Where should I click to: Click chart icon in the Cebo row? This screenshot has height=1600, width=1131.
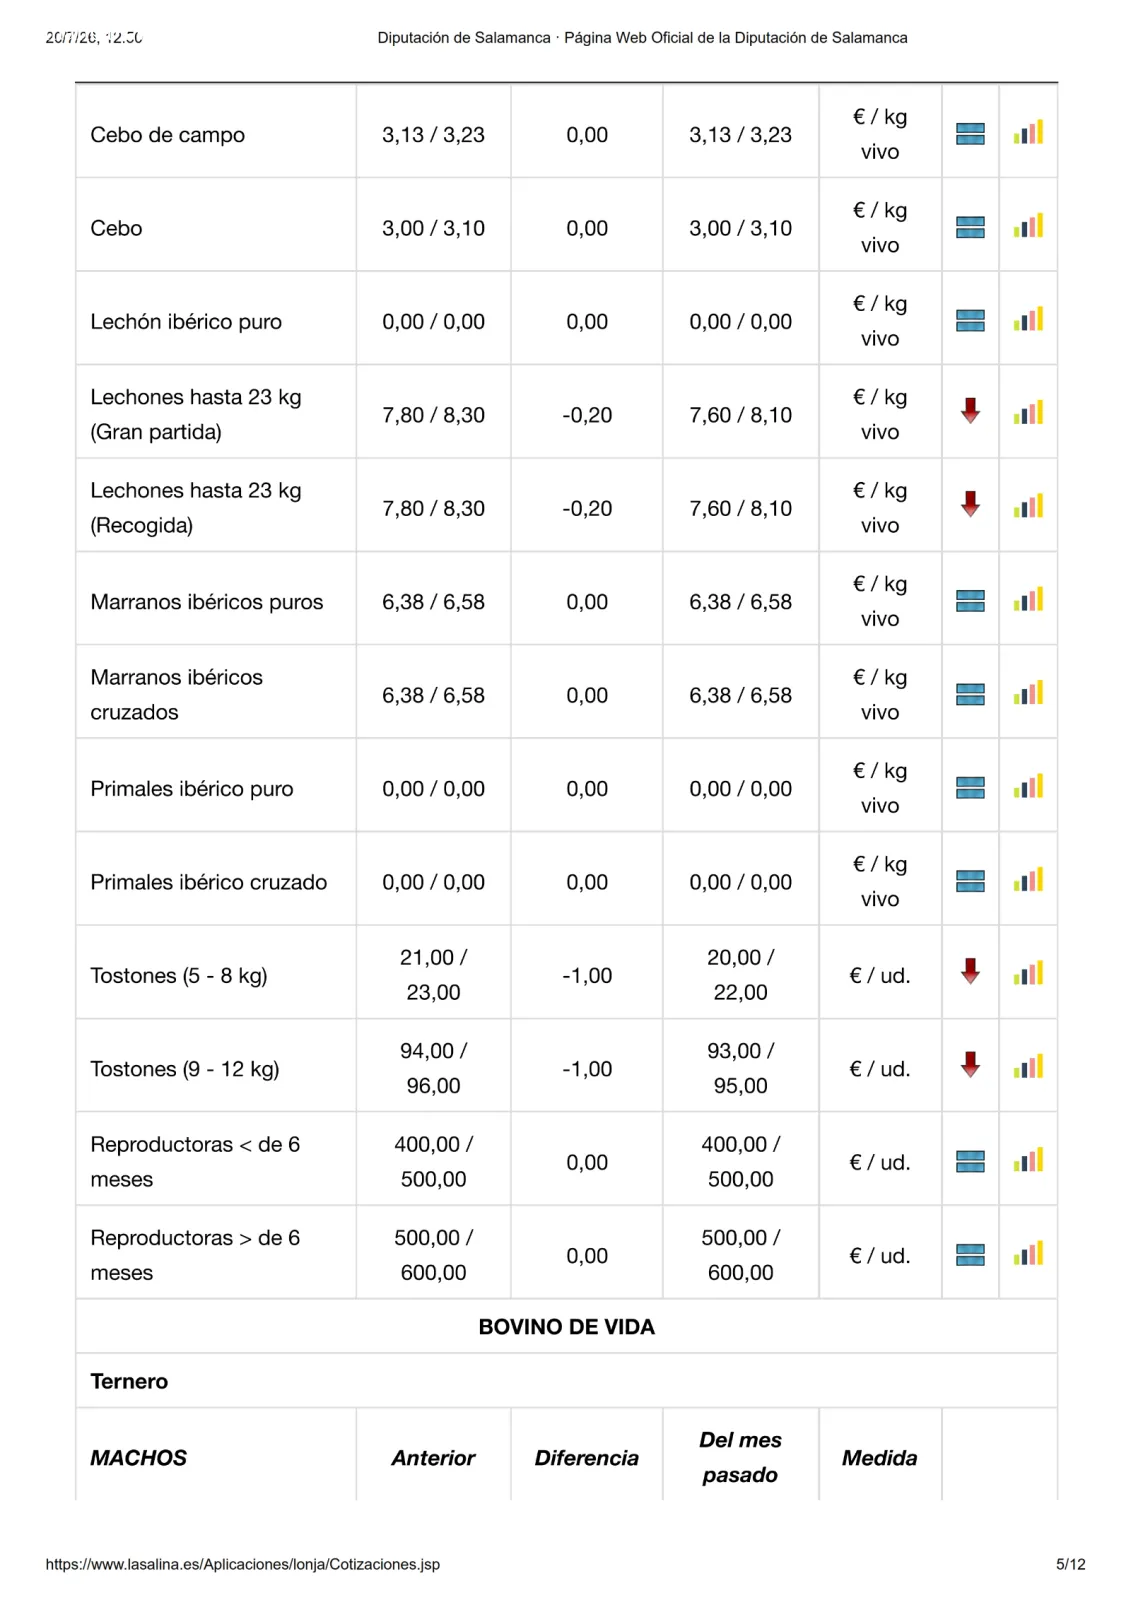(x=1028, y=226)
